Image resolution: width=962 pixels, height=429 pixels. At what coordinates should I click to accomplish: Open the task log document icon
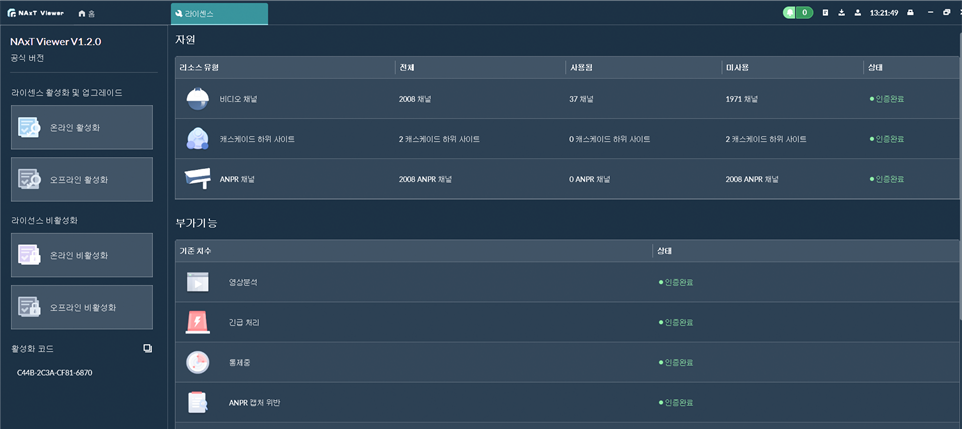coord(825,13)
